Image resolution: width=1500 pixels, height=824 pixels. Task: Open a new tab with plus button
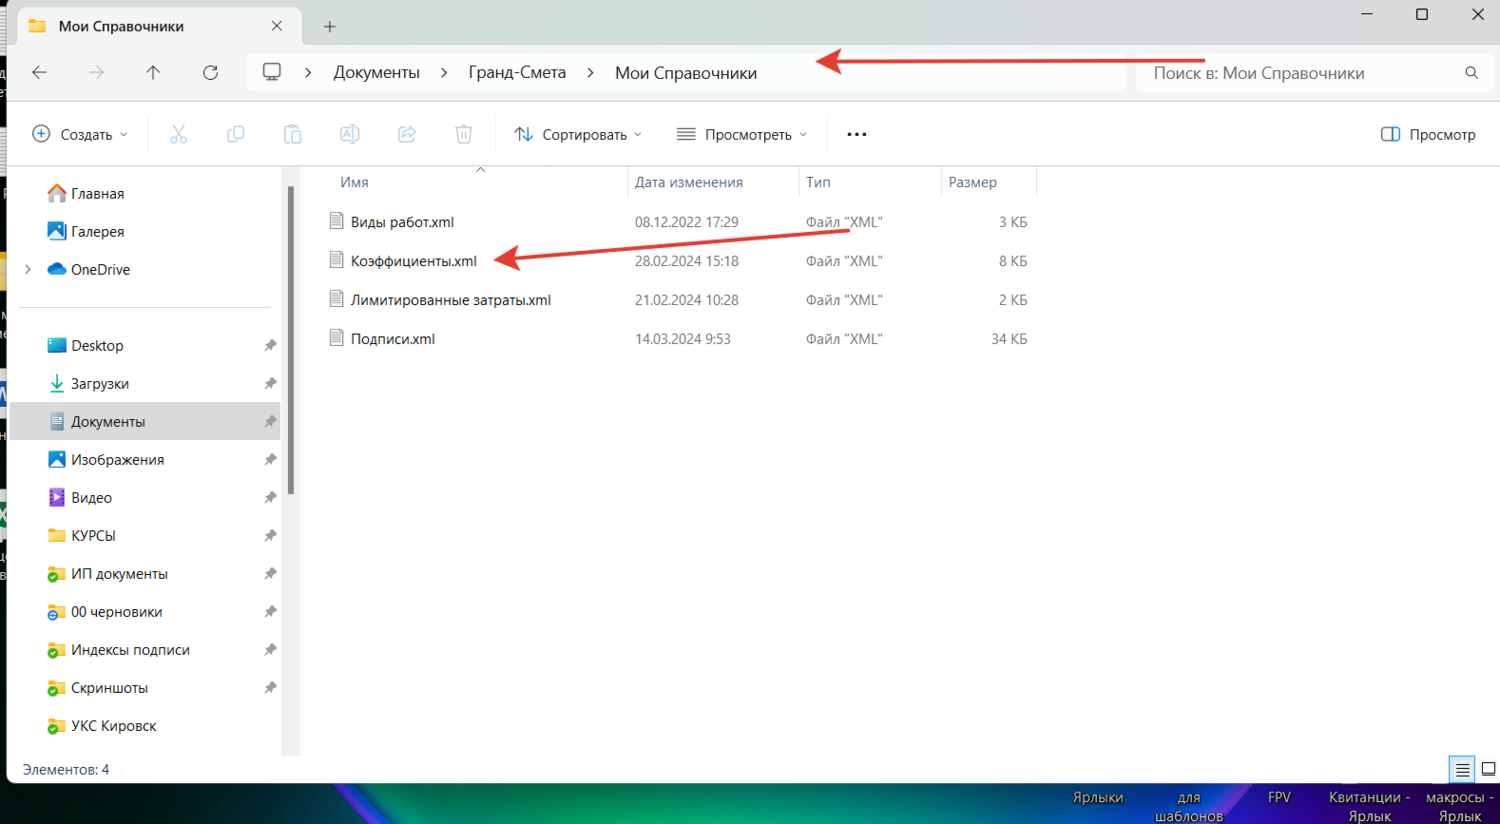(330, 27)
